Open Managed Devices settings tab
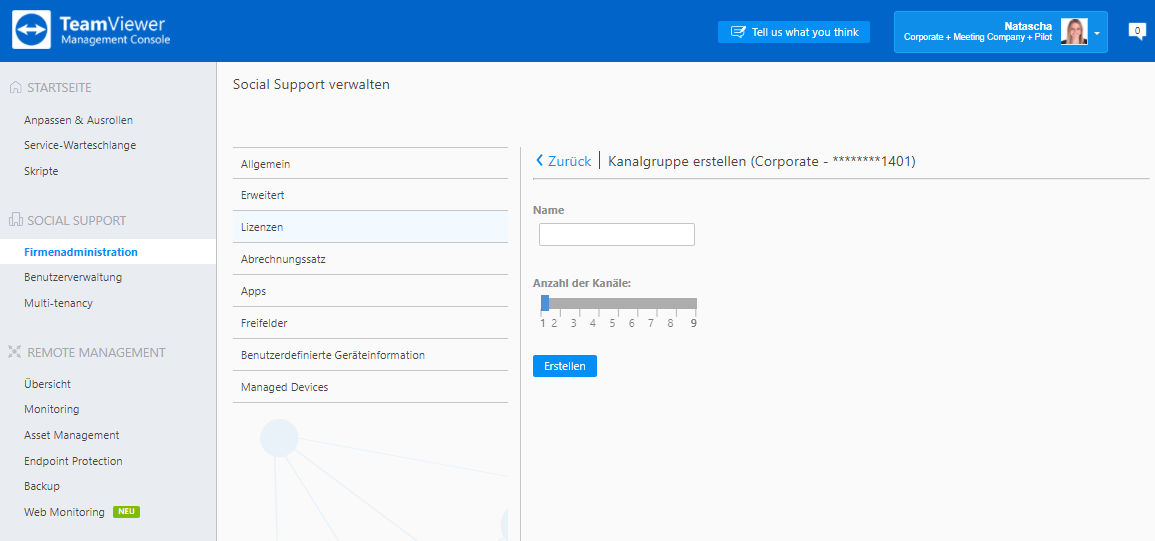Image resolution: width=1155 pixels, height=541 pixels. (x=371, y=387)
